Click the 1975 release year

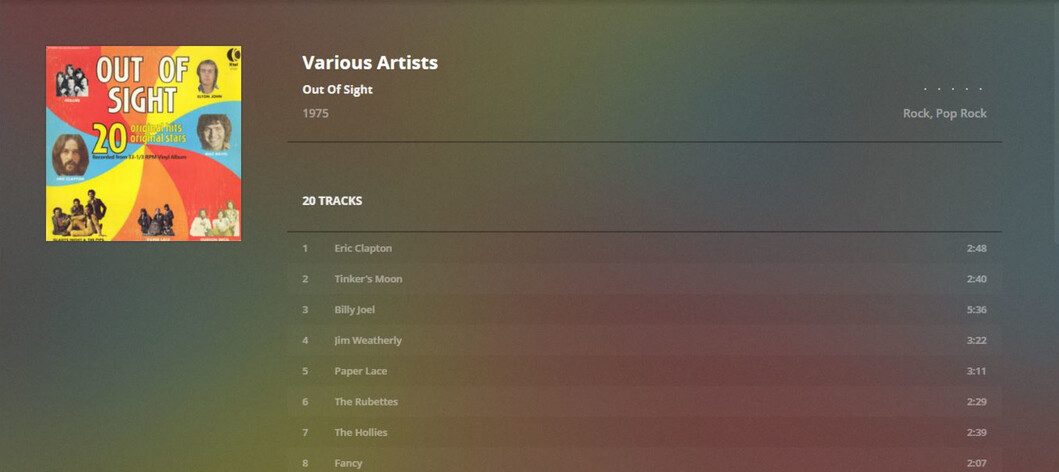point(315,114)
